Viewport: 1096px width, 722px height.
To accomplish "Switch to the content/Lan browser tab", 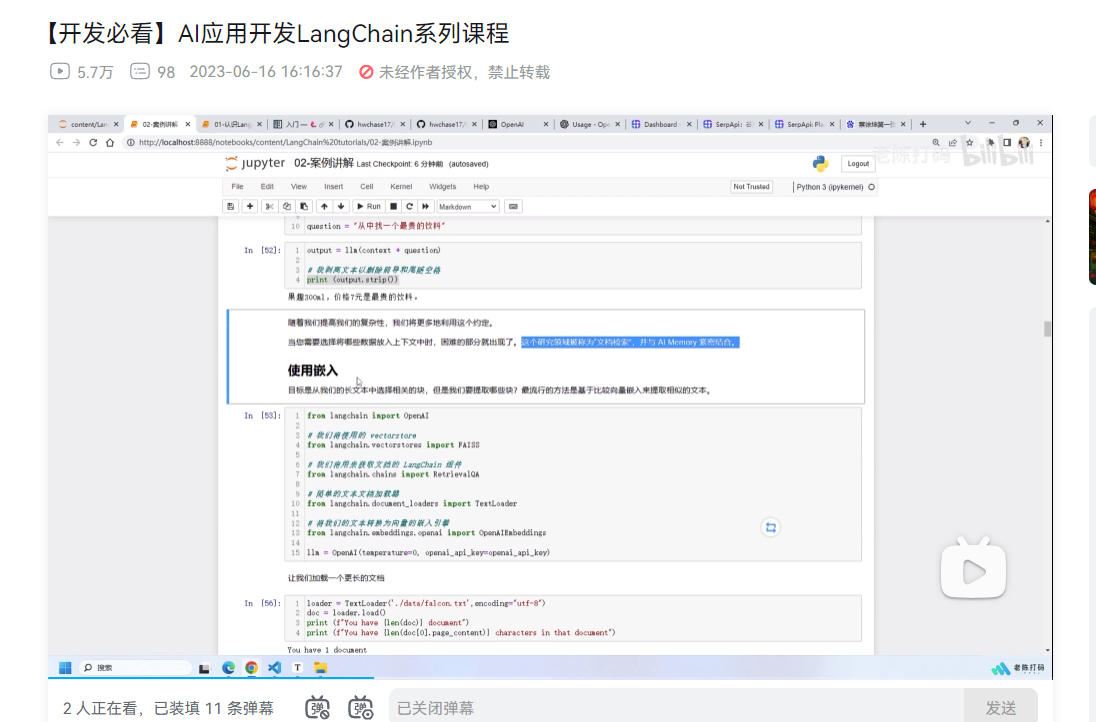I will [x=87, y=124].
